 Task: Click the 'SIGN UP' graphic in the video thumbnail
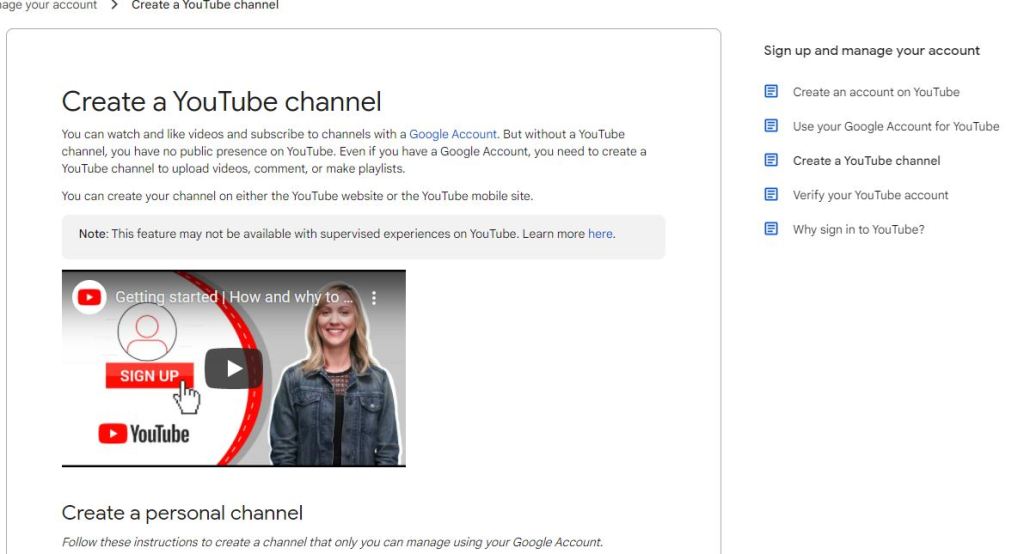(150, 376)
